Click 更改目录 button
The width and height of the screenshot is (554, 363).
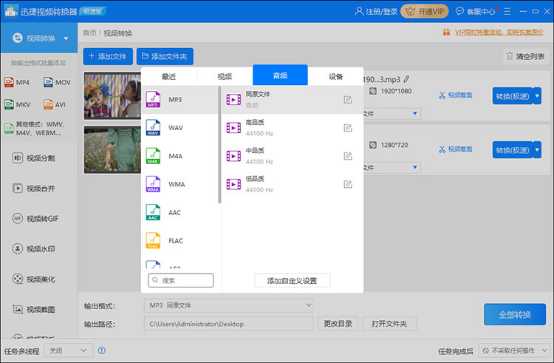(x=338, y=323)
